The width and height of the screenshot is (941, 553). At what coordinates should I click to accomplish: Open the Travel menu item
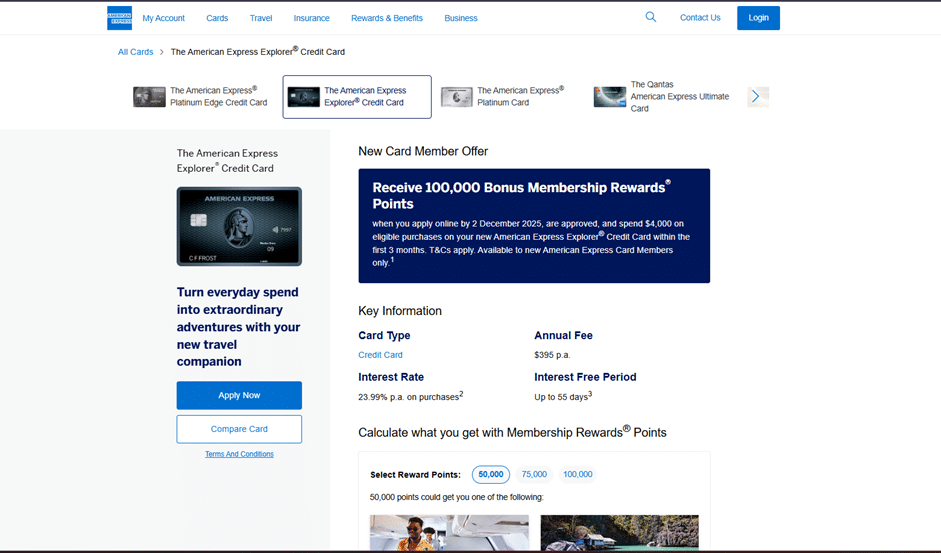coord(261,18)
